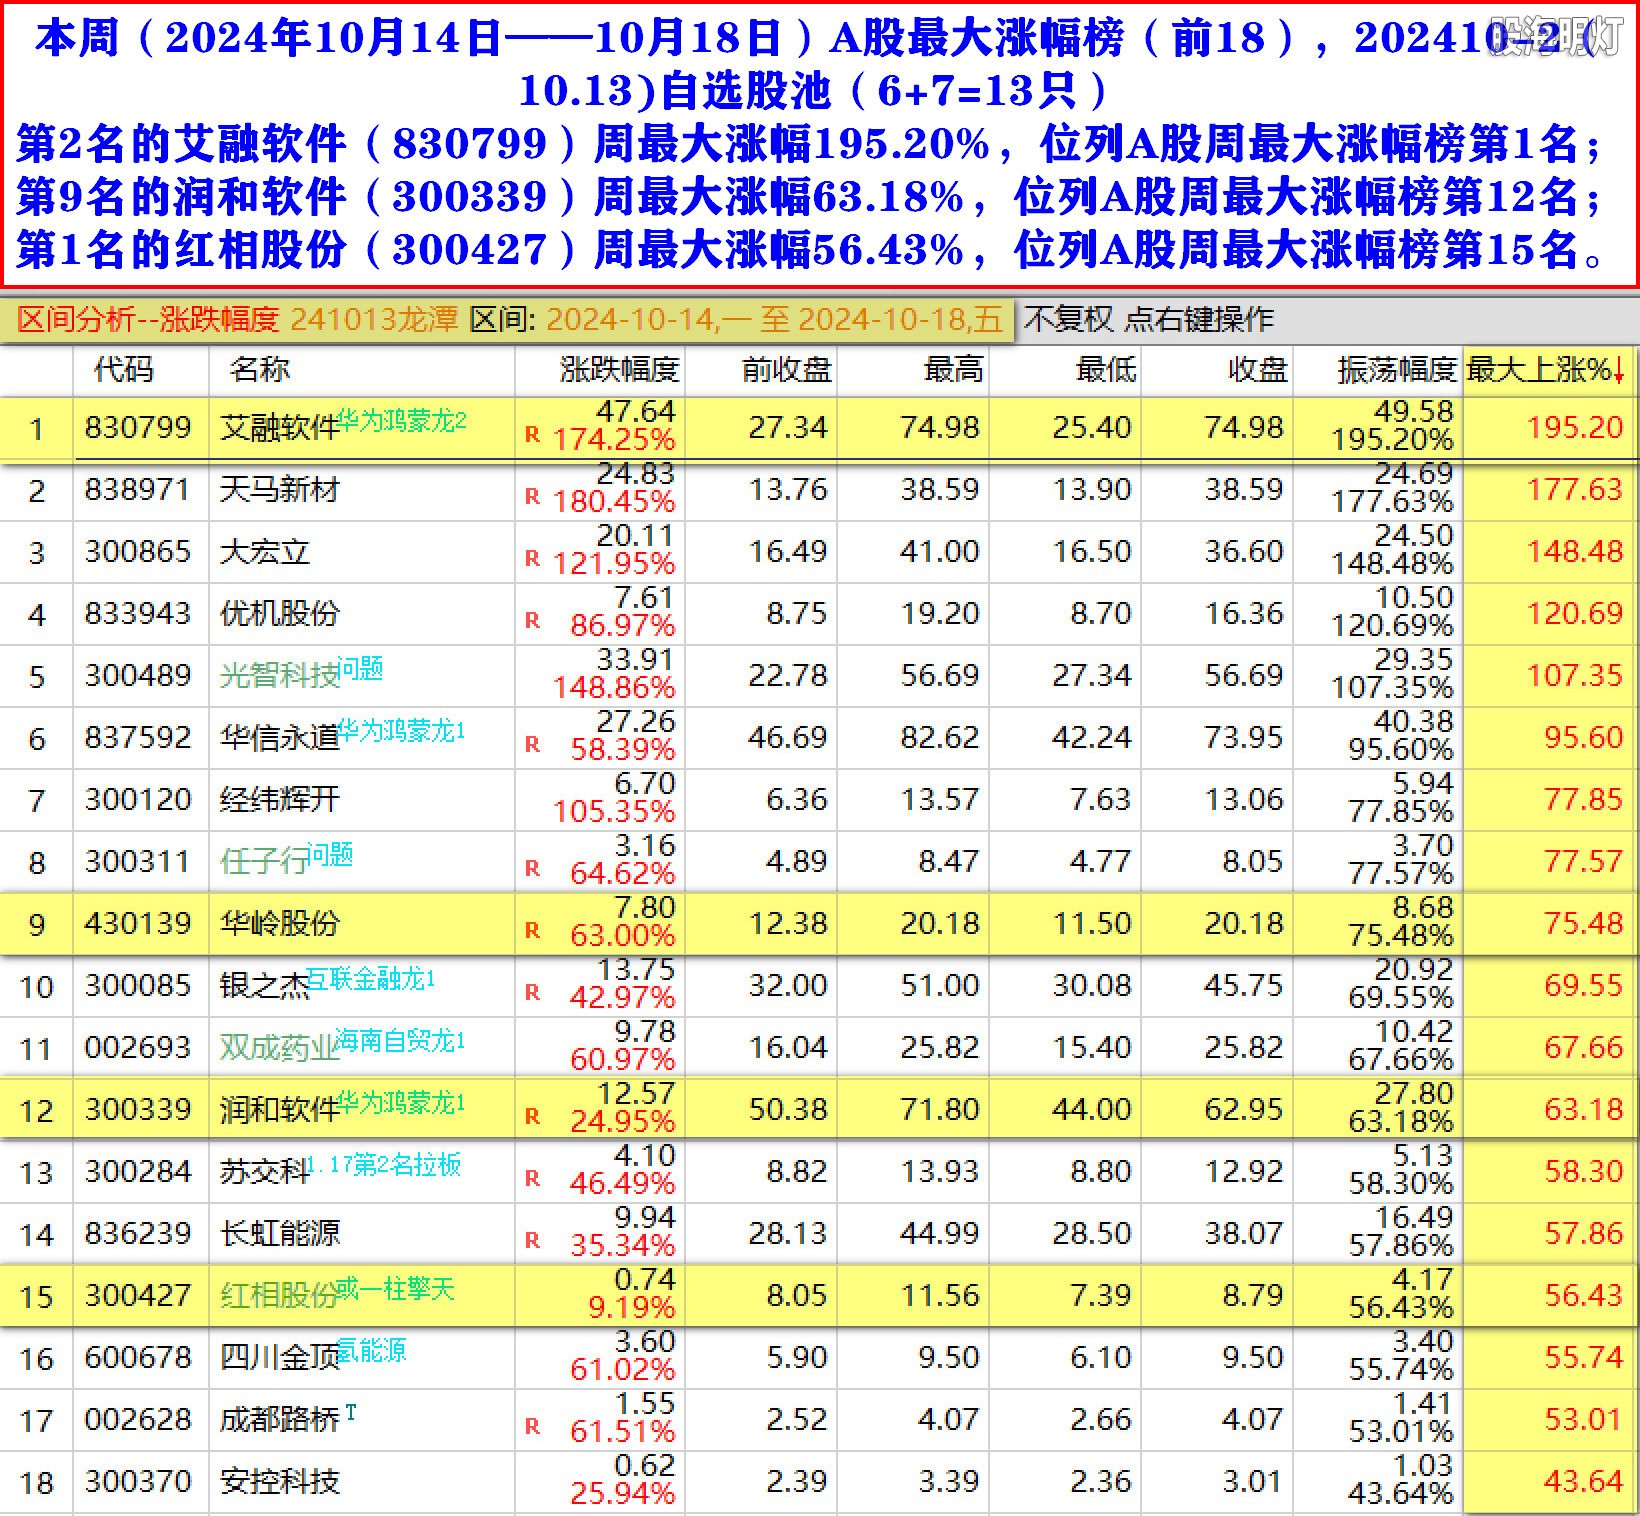The image size is (1640, 1516).
Task: Click max rise value 75.48
Action: click(1584, 924)
